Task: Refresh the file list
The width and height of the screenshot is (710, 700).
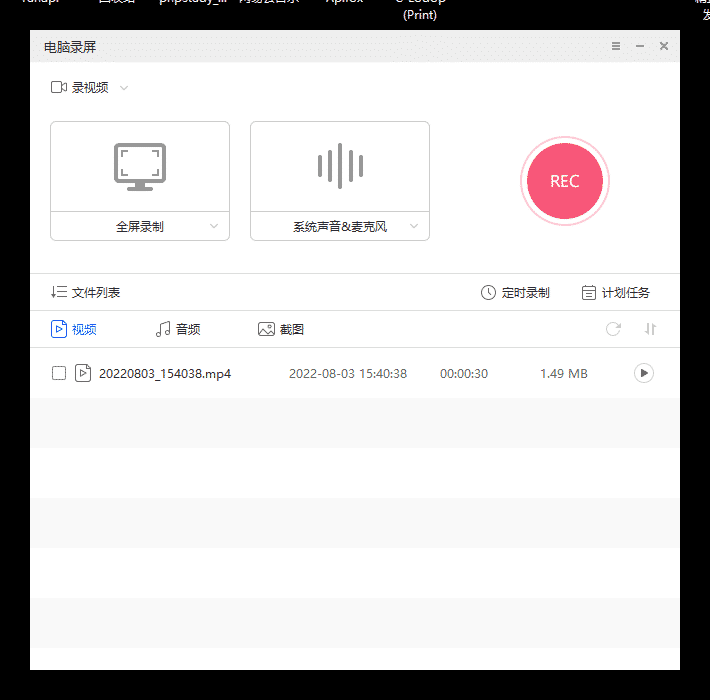Action: [x=613, y=329]
